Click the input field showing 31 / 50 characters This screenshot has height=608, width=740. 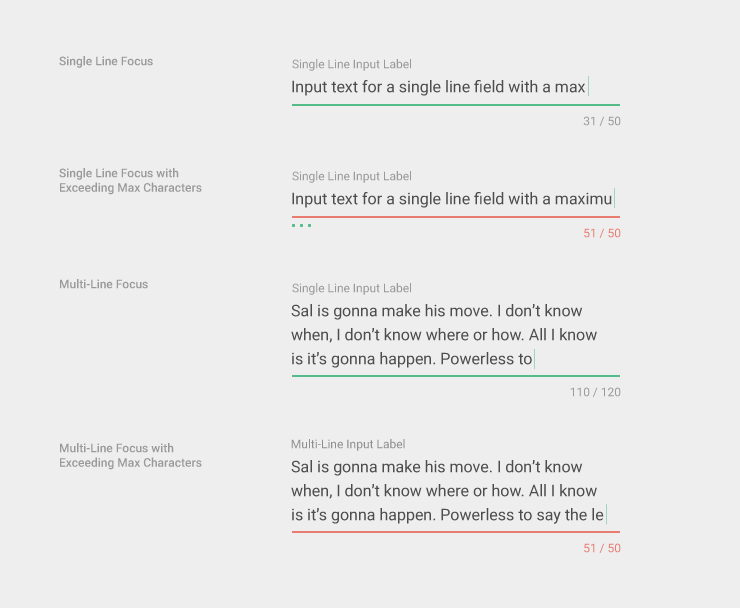coord(438,87)
